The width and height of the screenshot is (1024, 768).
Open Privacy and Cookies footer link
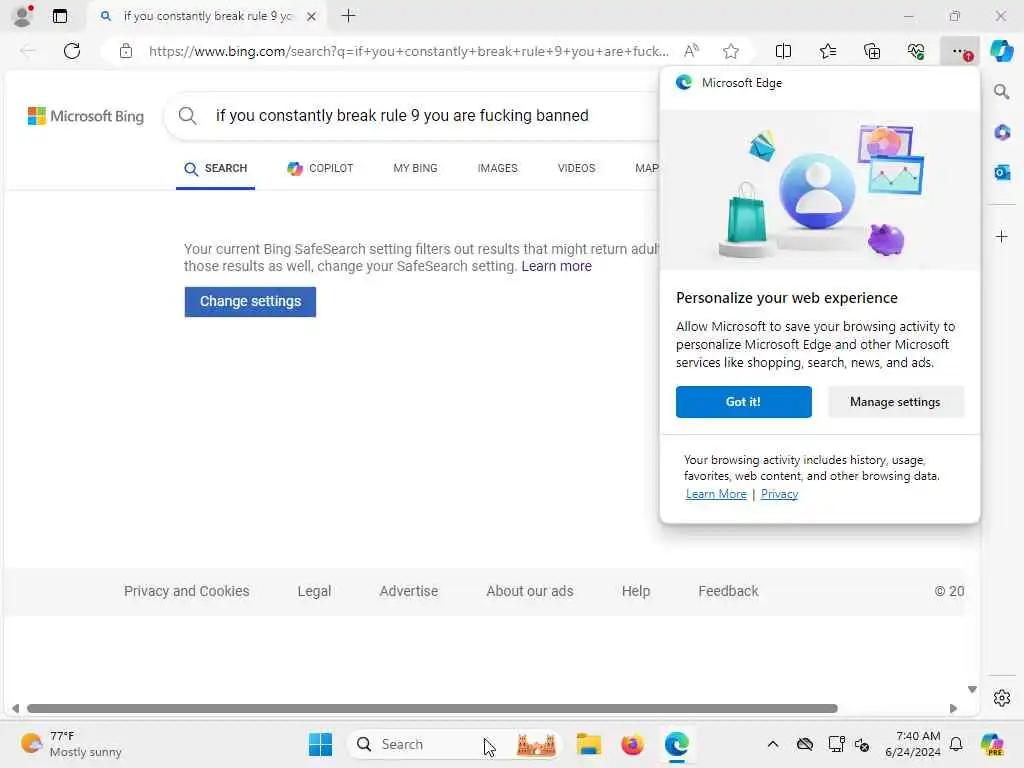pyautogui.click(x=187, y=591)
